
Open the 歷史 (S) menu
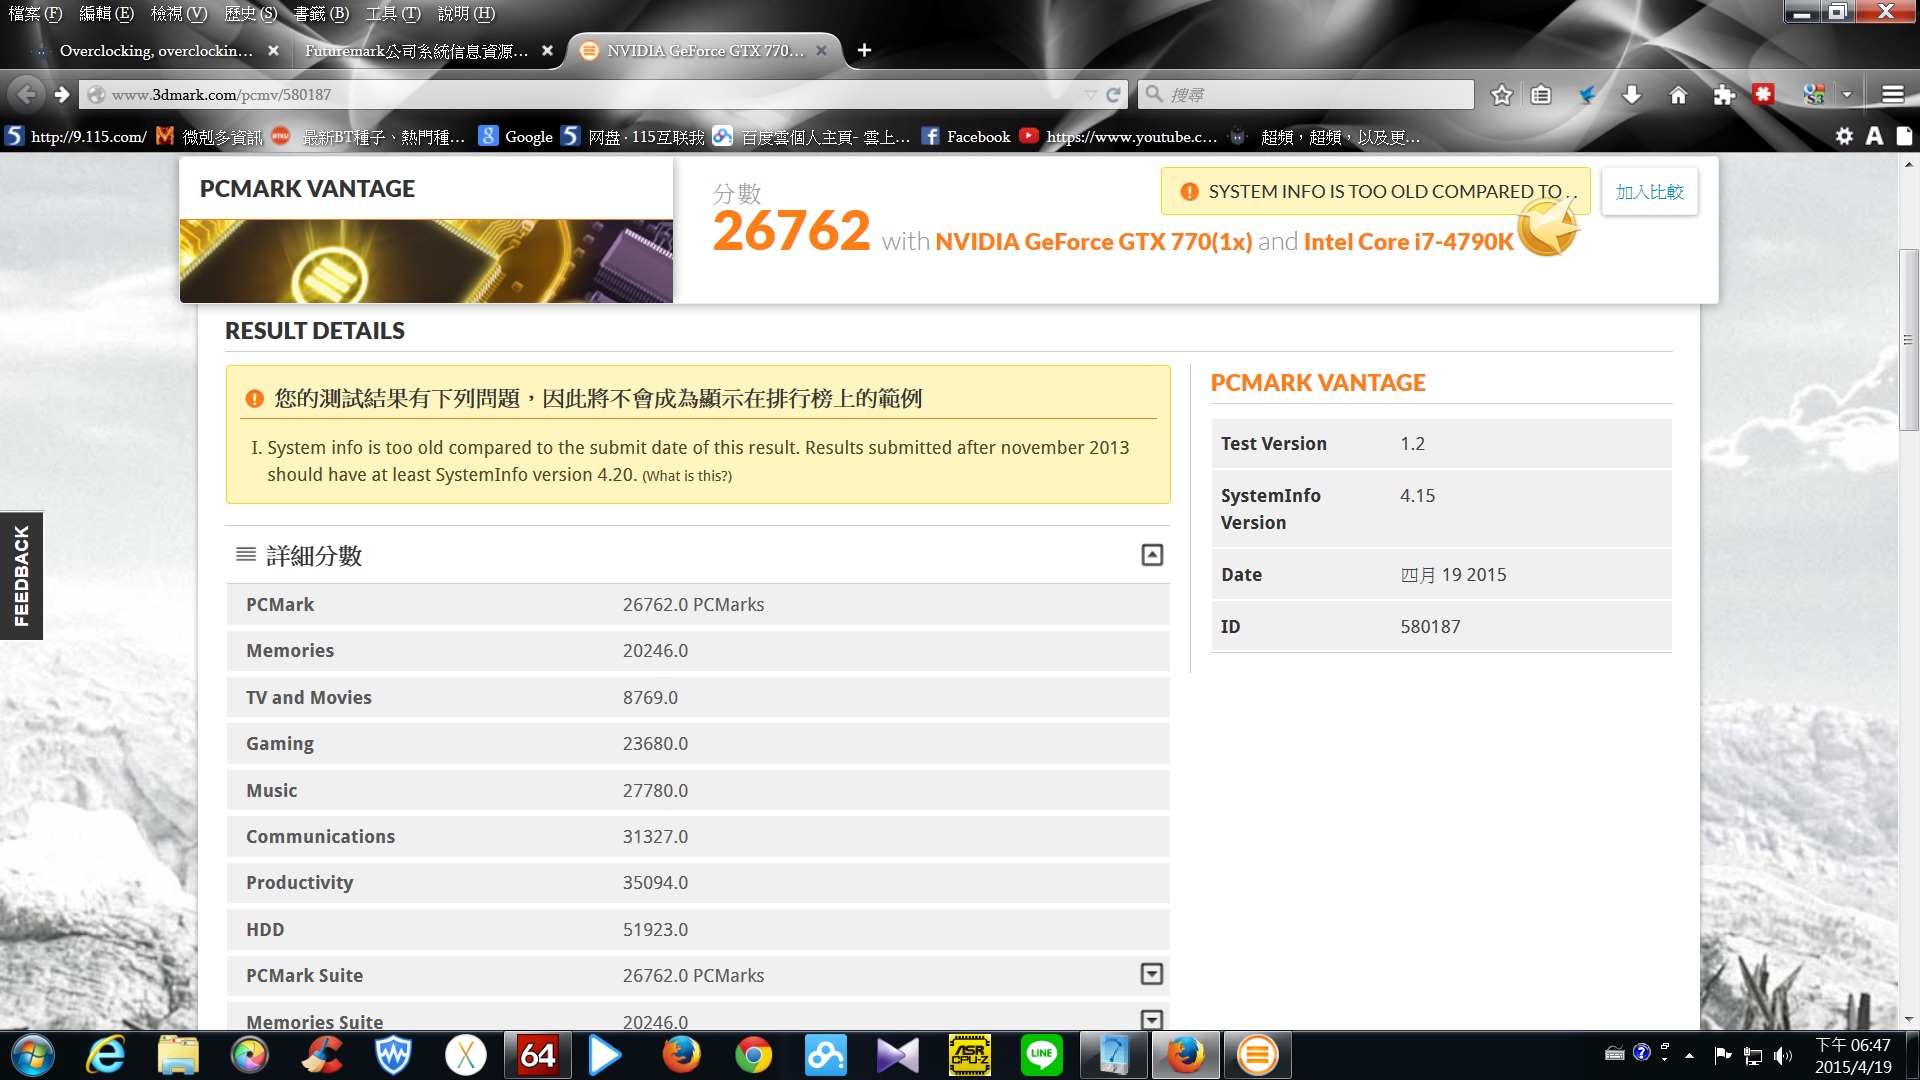251,13
